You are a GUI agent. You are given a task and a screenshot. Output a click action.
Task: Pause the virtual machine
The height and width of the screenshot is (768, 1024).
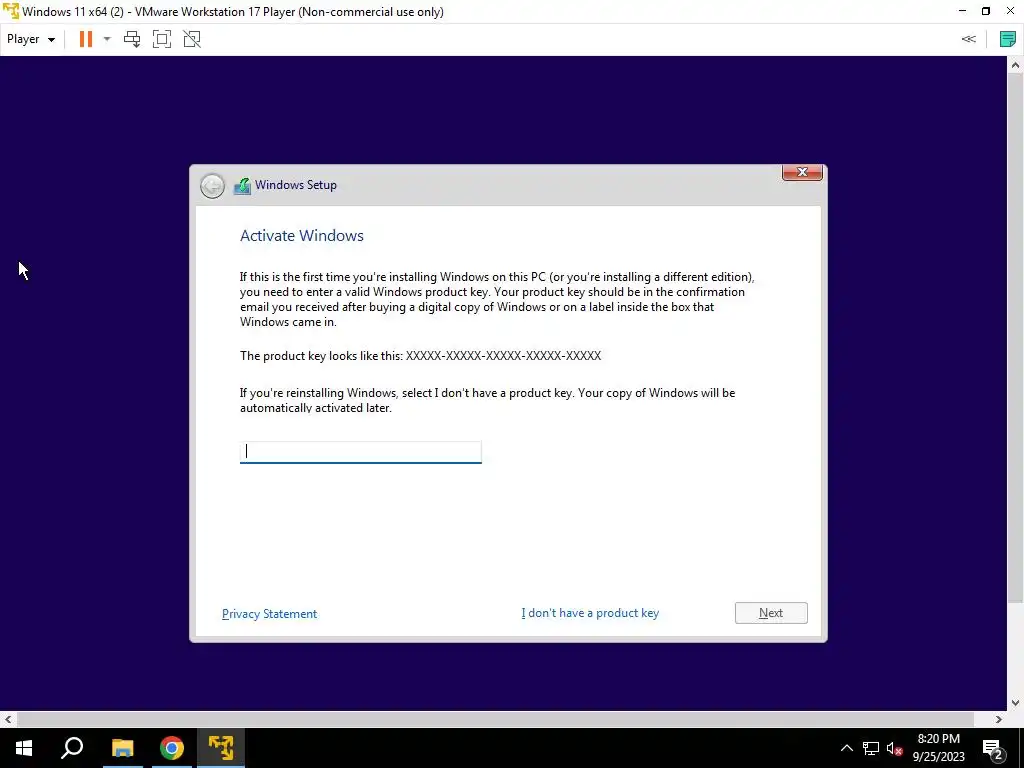click(86, 39)
